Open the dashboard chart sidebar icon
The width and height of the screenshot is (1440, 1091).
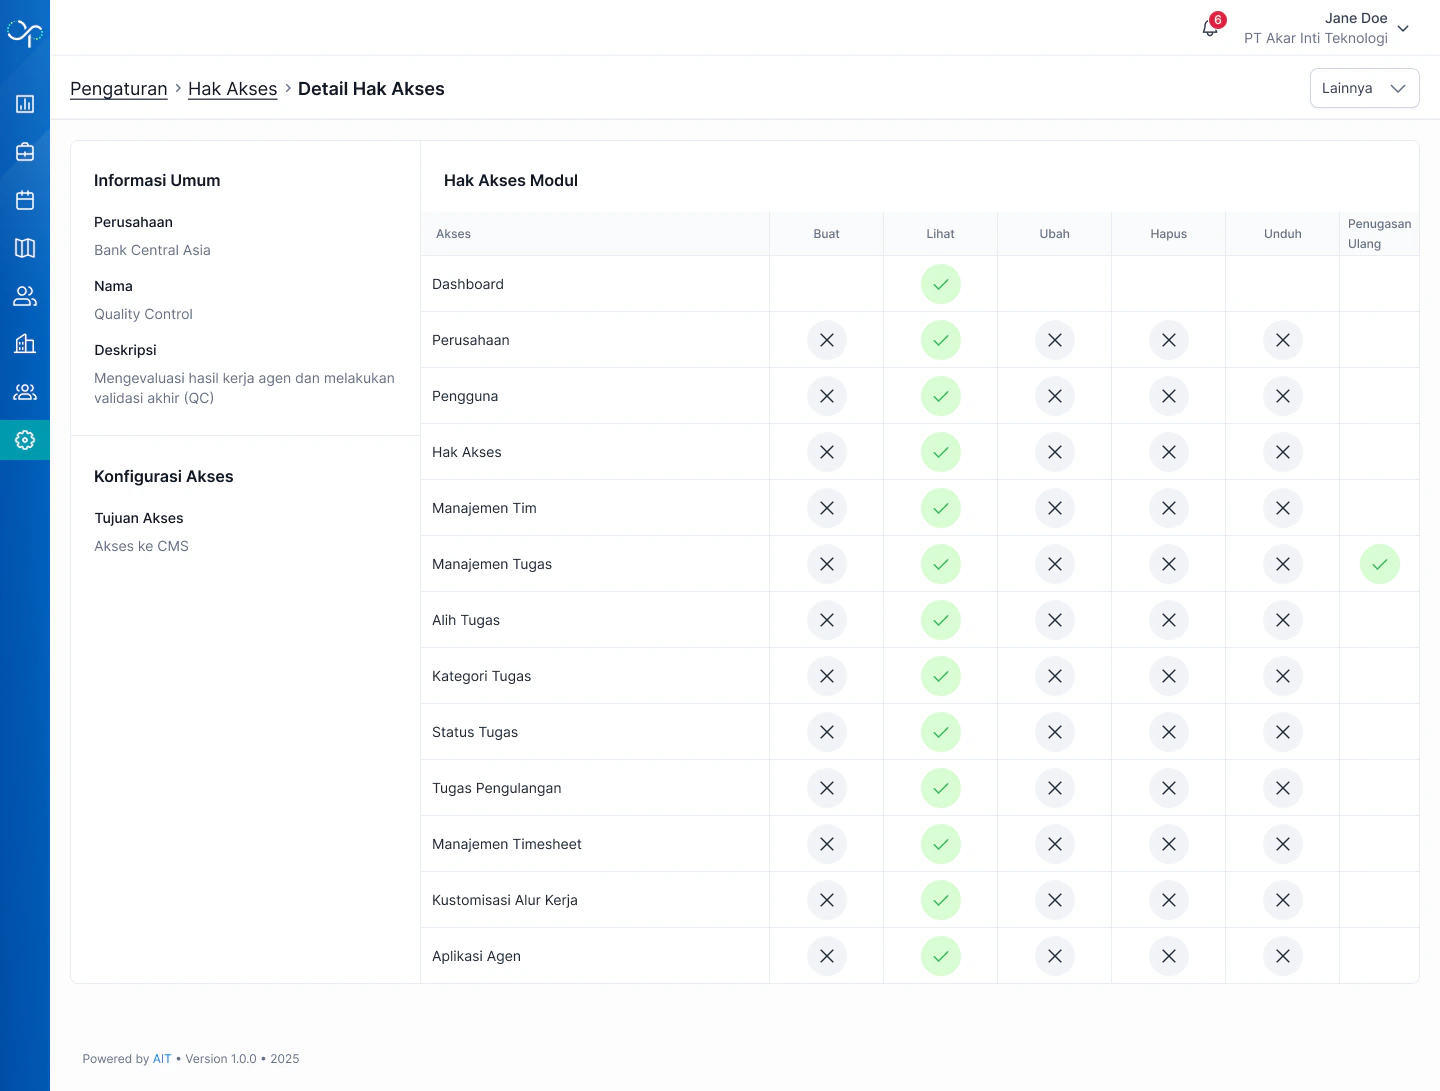pos(25,104)
